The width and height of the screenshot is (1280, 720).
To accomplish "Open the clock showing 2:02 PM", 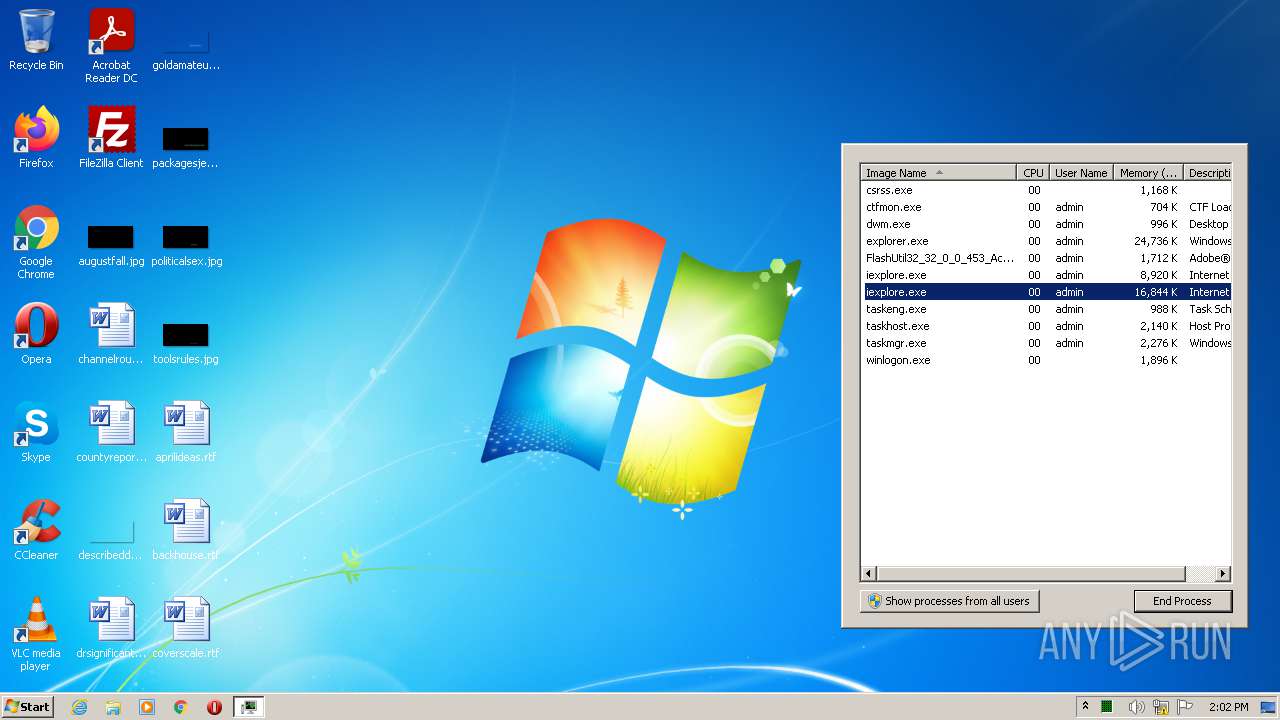I will pos(1228,707).
